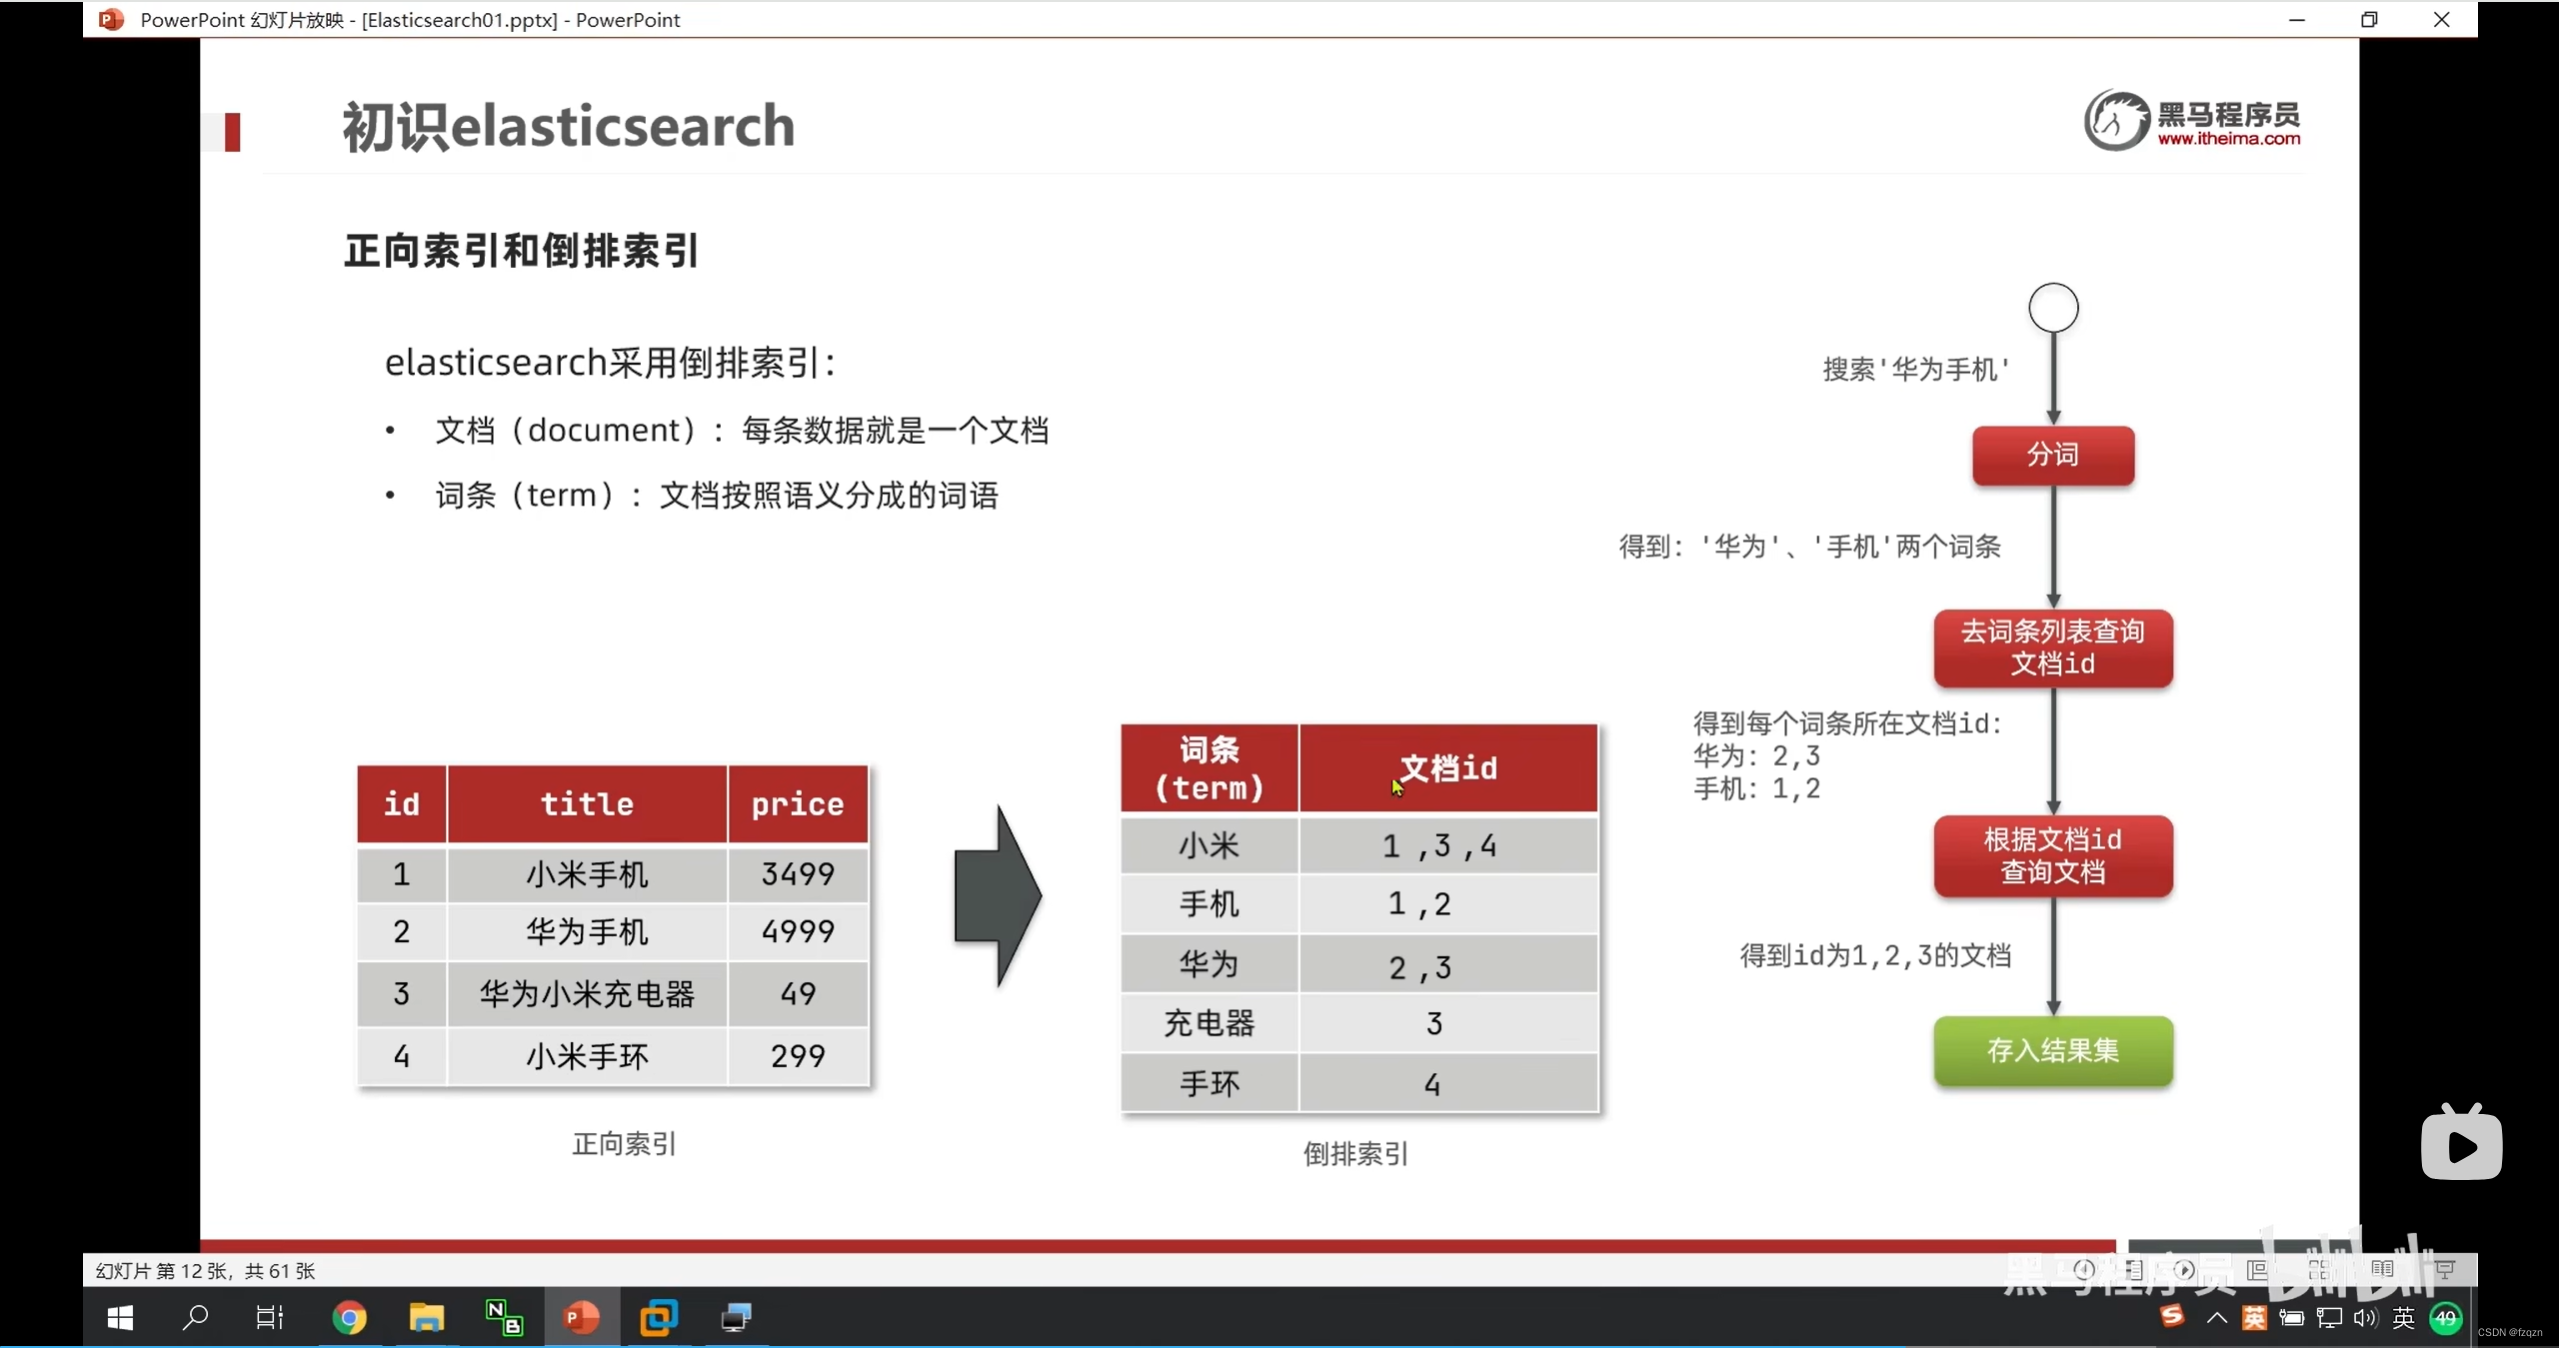
Task: Open the remote desktop monitors taskbar icon
Action: coord(737,1317)
